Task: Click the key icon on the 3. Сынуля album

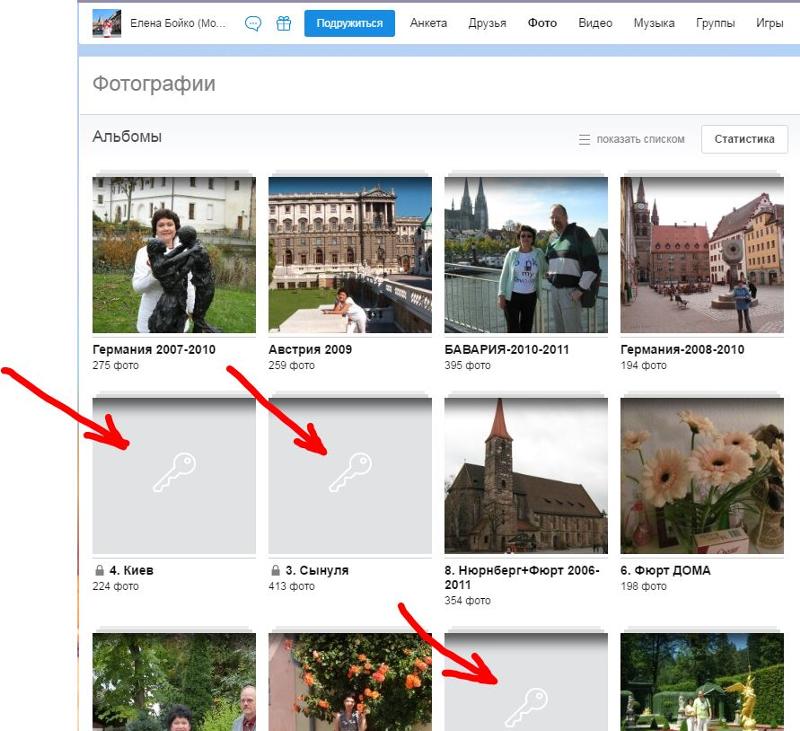Action: 350,472
